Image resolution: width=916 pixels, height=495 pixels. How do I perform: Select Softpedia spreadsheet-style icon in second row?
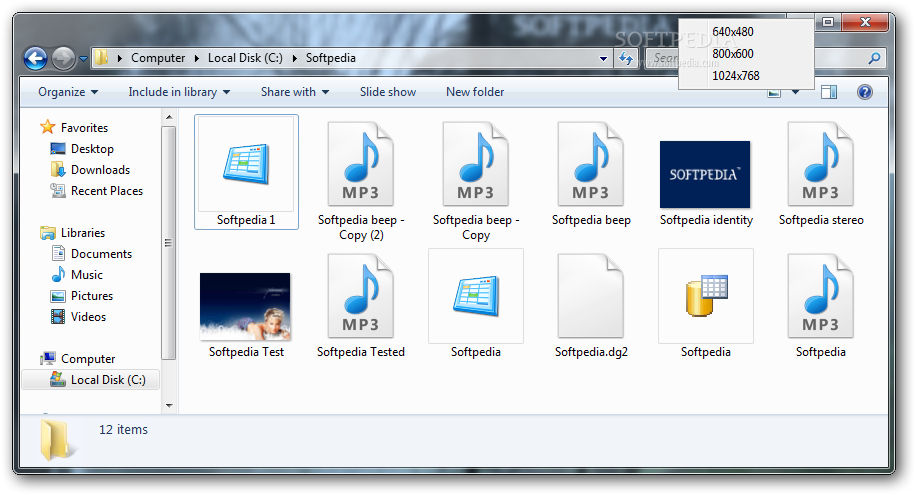476,296
